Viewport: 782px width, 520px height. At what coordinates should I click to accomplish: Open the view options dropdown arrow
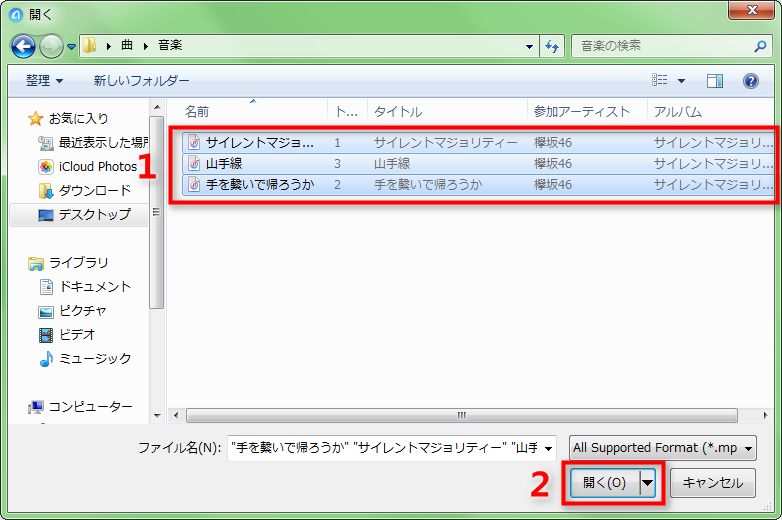(x=681, y=81)
